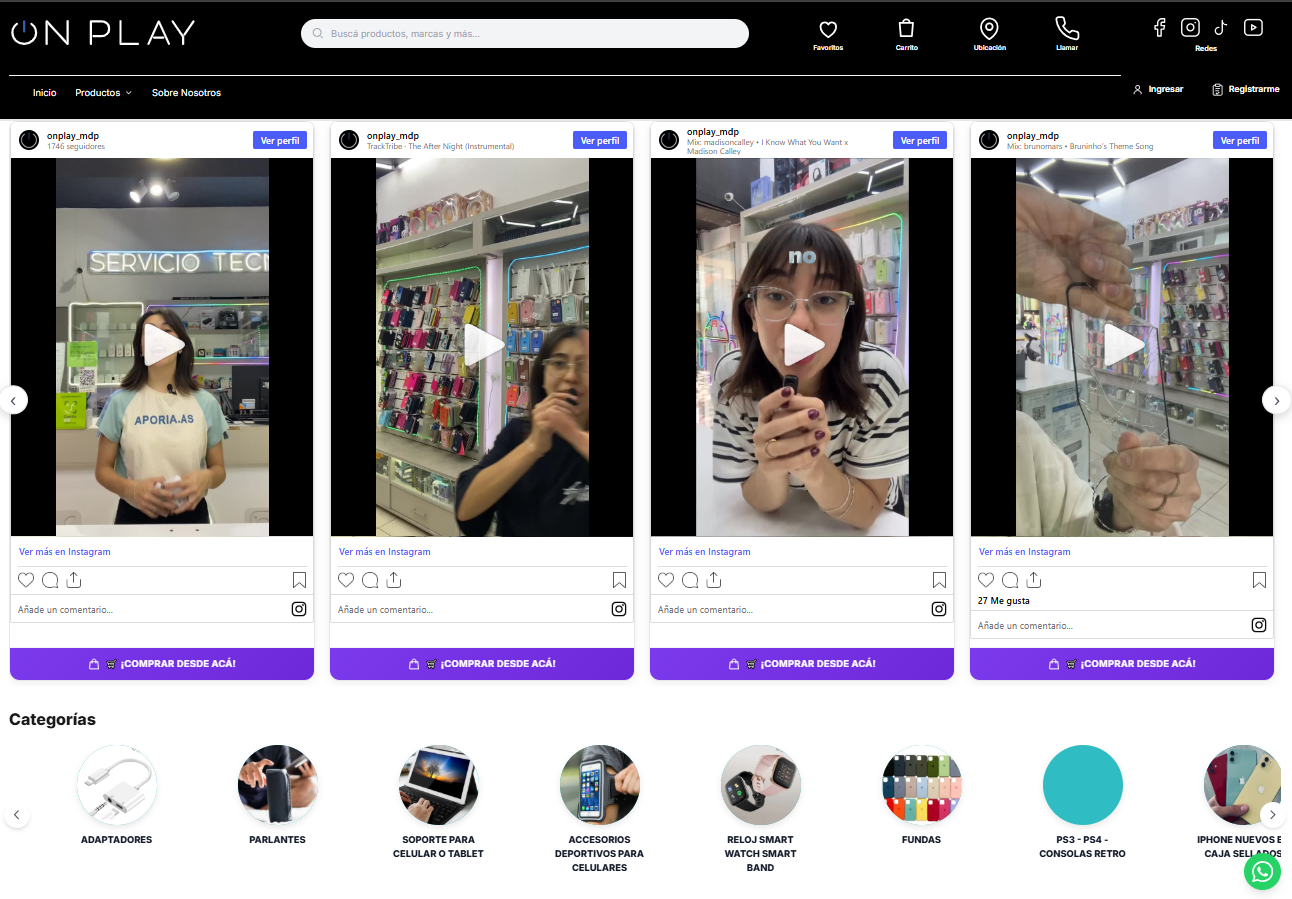The image size is (1292, 899).
Task: Open the FUNDAS category thumbnail
Action: (922, 785)
